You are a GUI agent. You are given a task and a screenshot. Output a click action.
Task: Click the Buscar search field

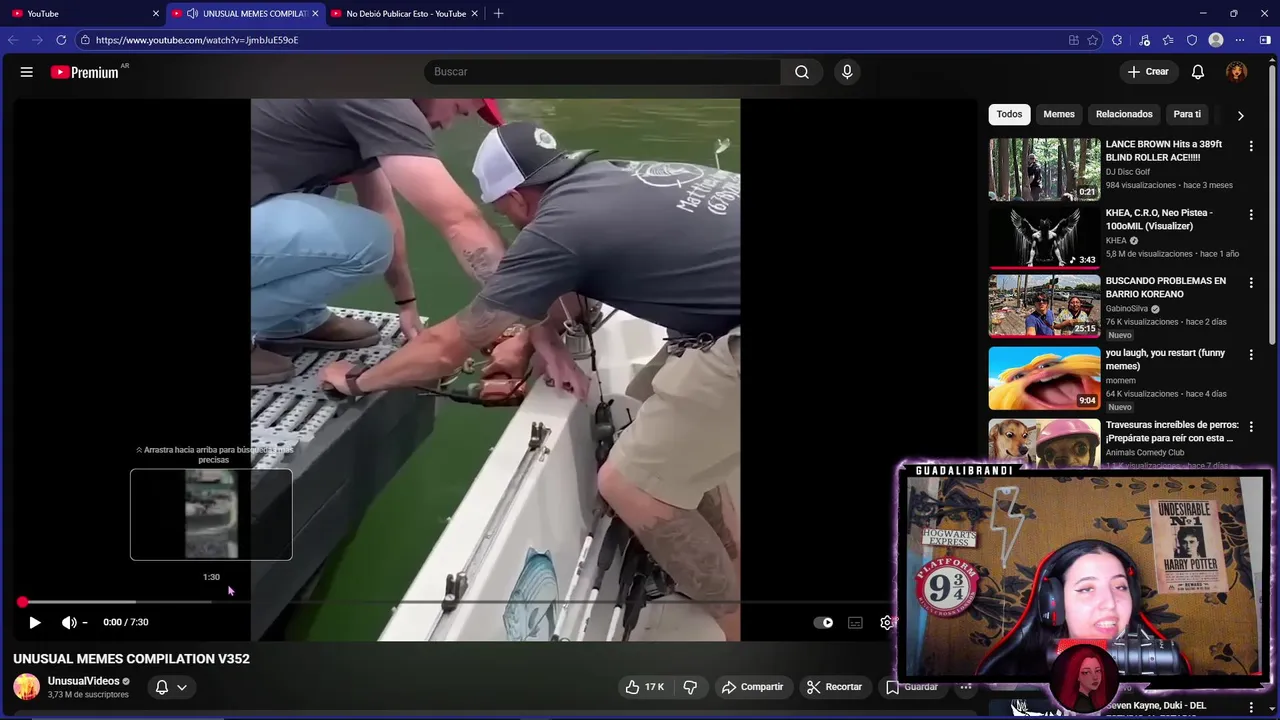pyautogui.click(x=602, y=72)
